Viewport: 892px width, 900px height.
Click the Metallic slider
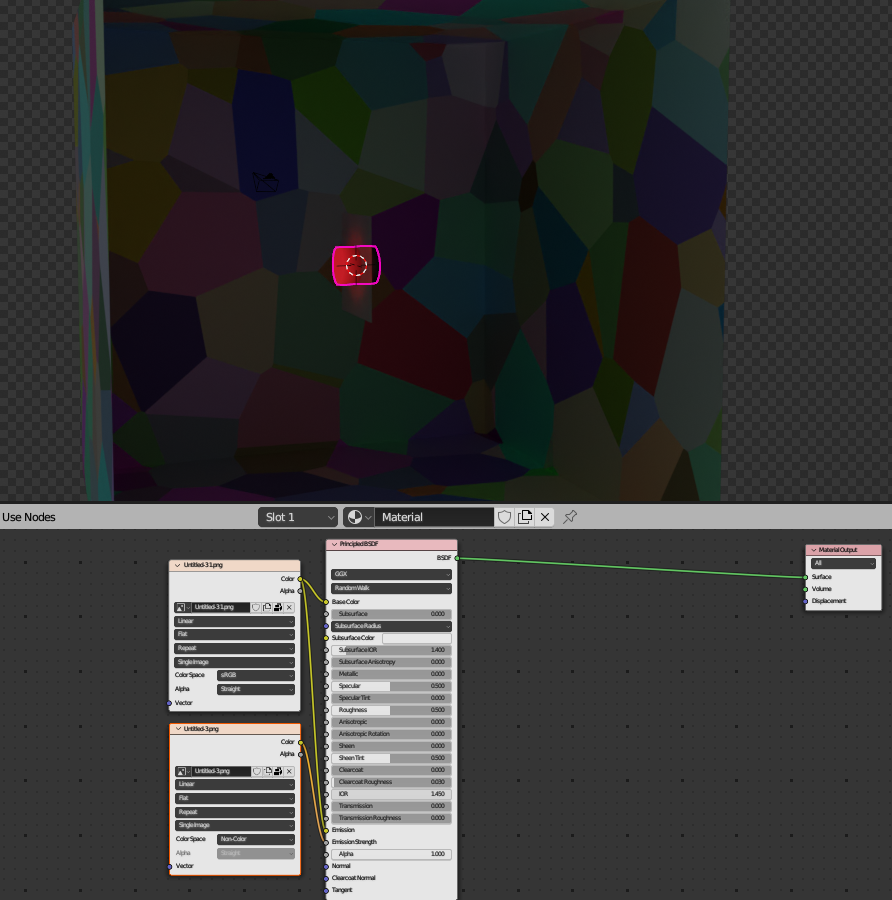(391, 674)
